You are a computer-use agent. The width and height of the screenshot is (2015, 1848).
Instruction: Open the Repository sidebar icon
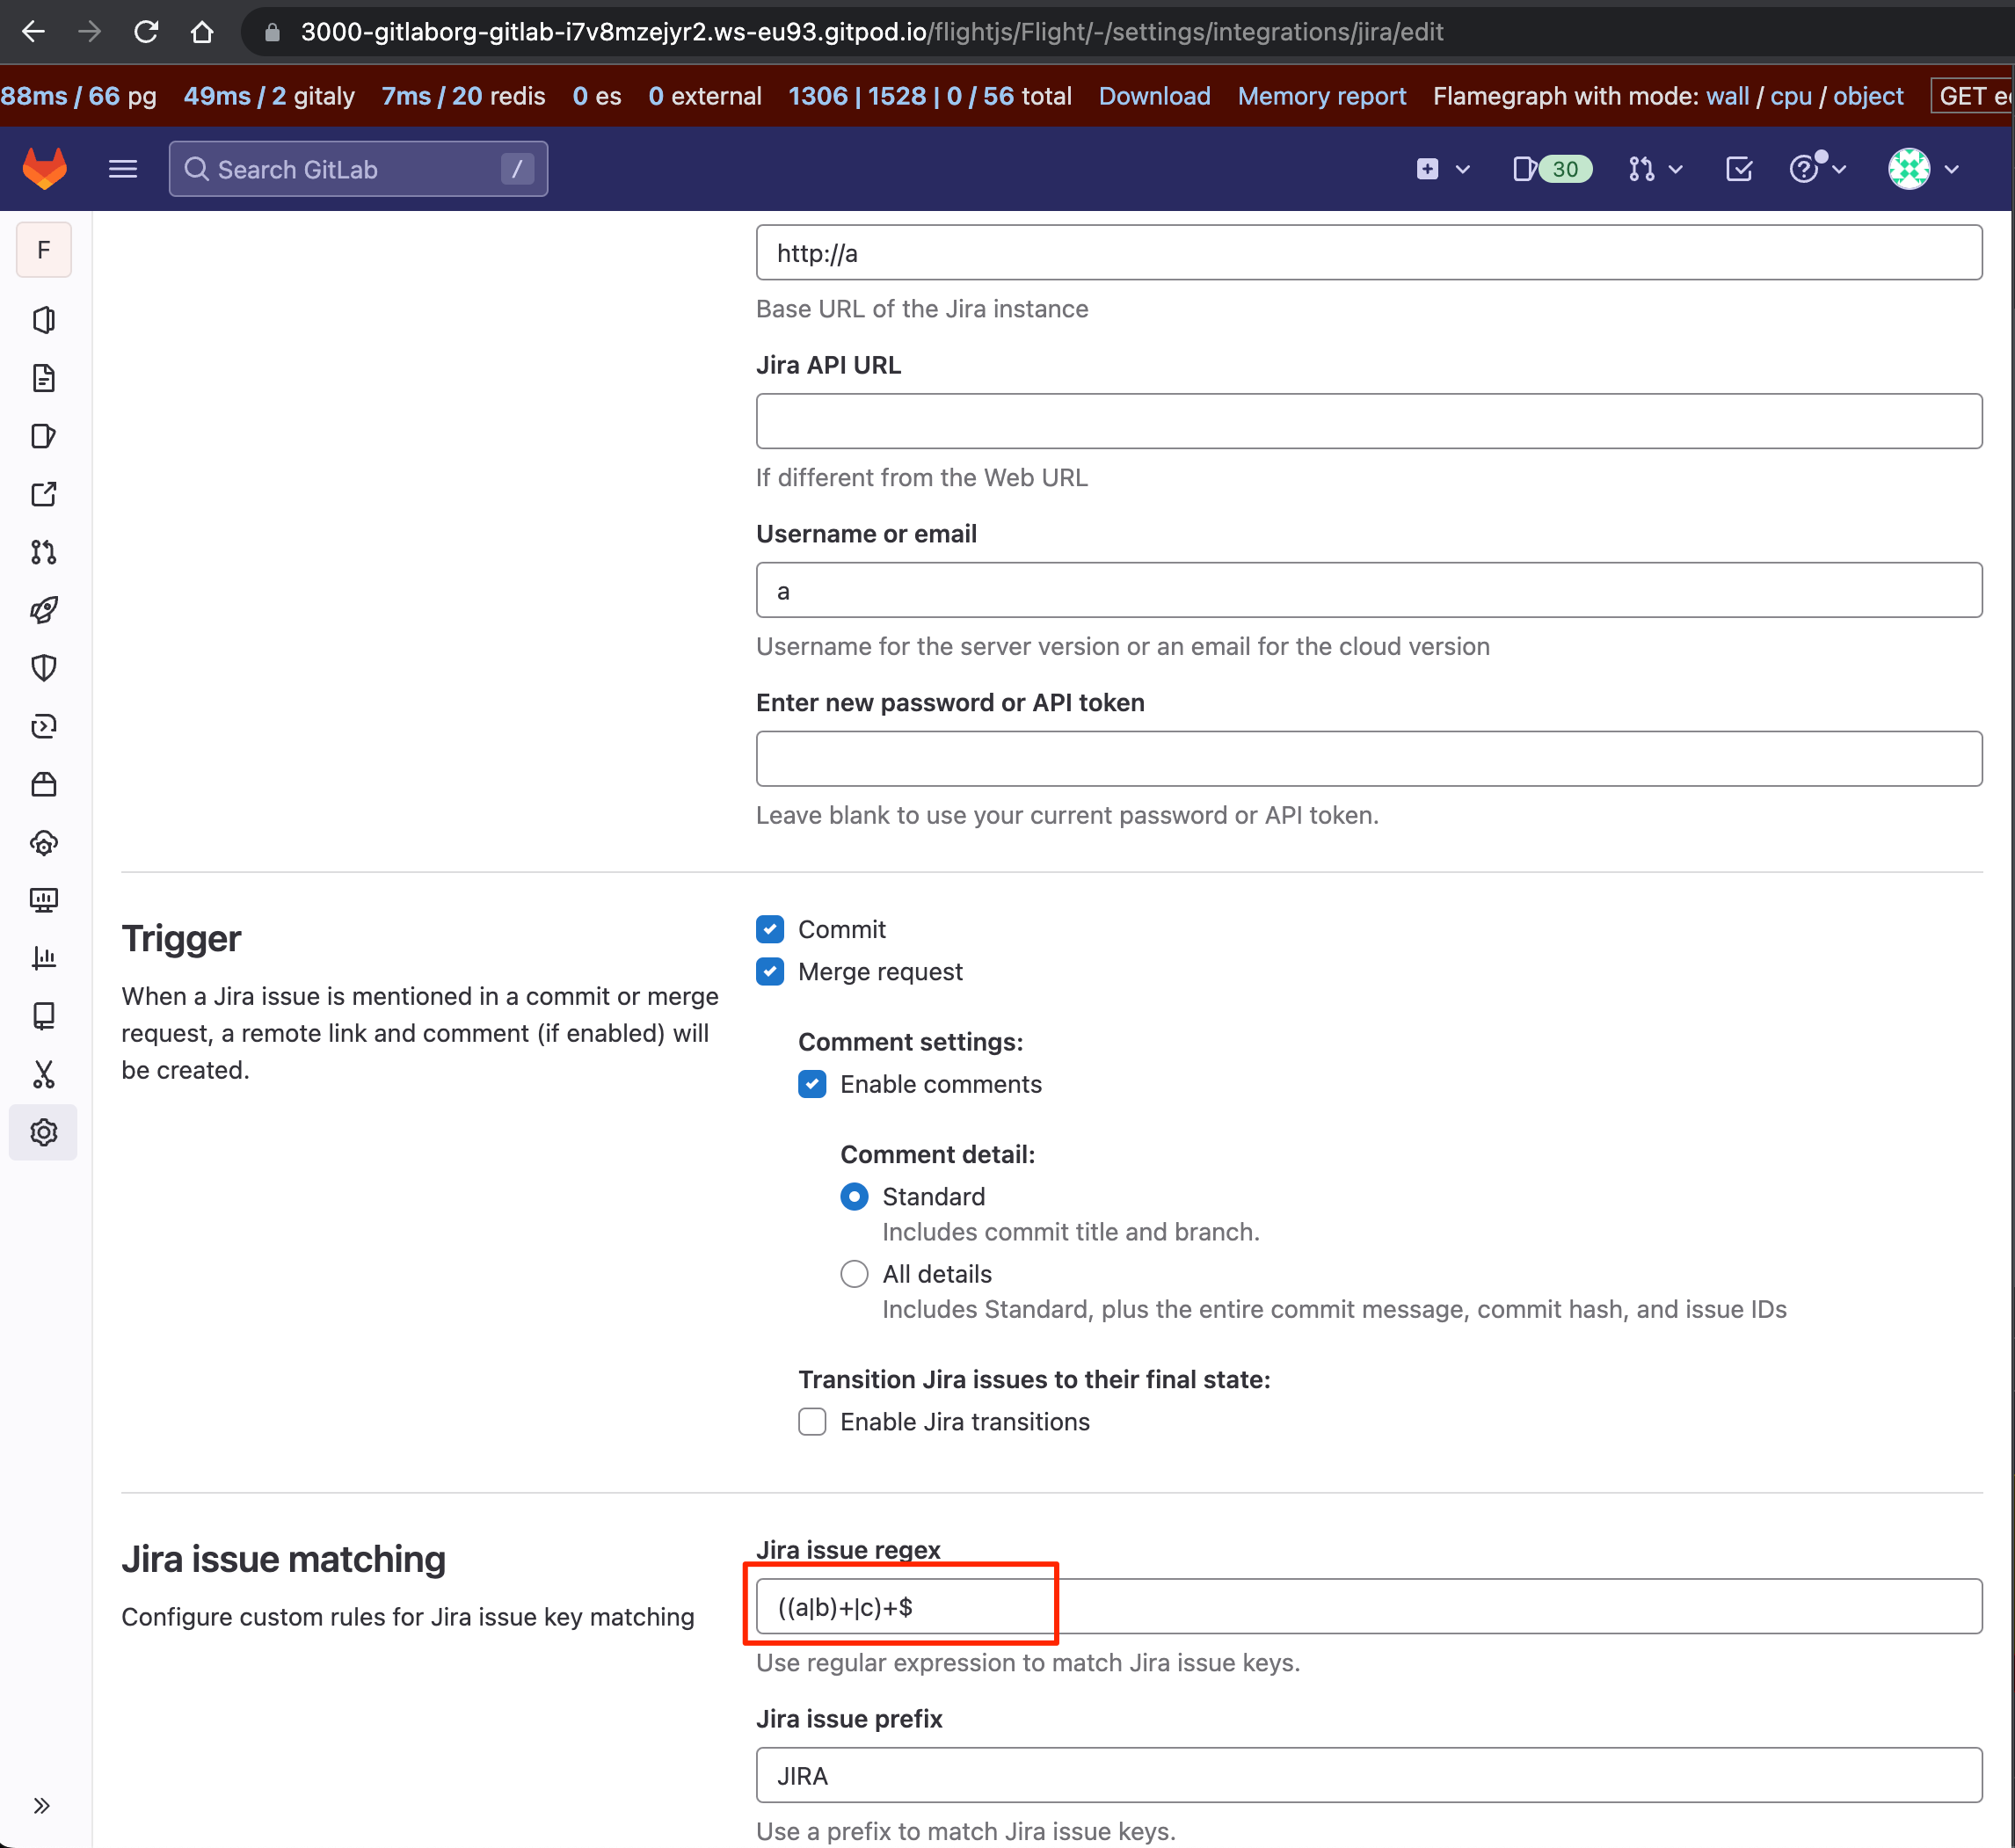[x=43, y=378]
